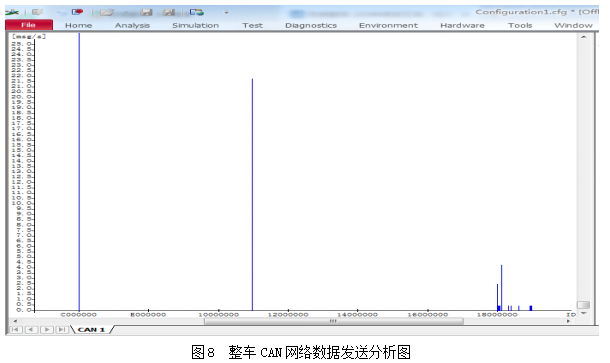
Task: Switch to the Simulation ribbon tab
Action: 195,25
